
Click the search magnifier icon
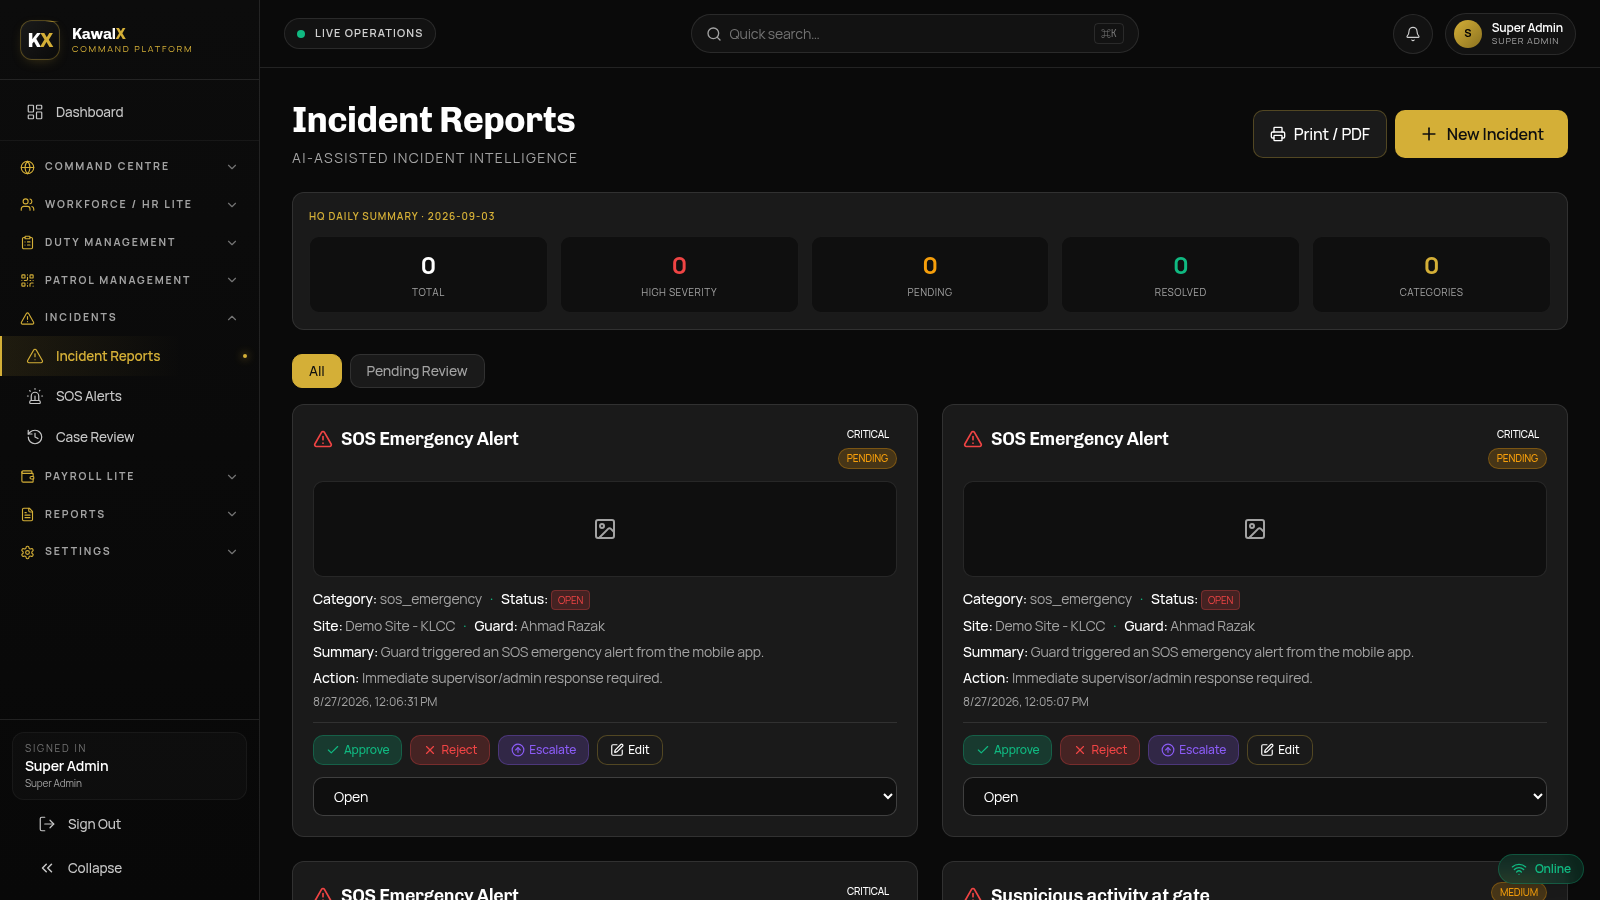(714, 34)
